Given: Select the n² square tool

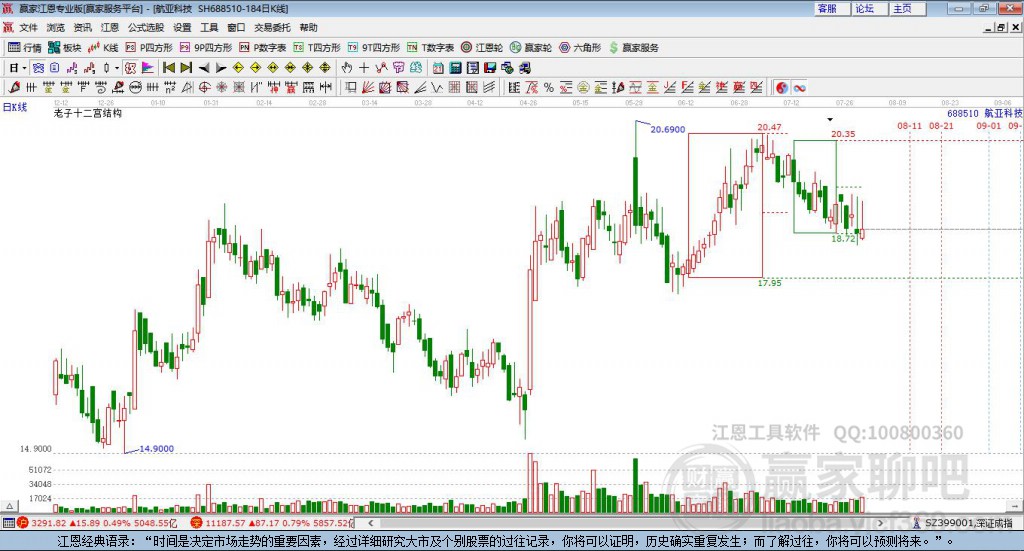Looking at the screenshot, I should (x=170, y=87).
